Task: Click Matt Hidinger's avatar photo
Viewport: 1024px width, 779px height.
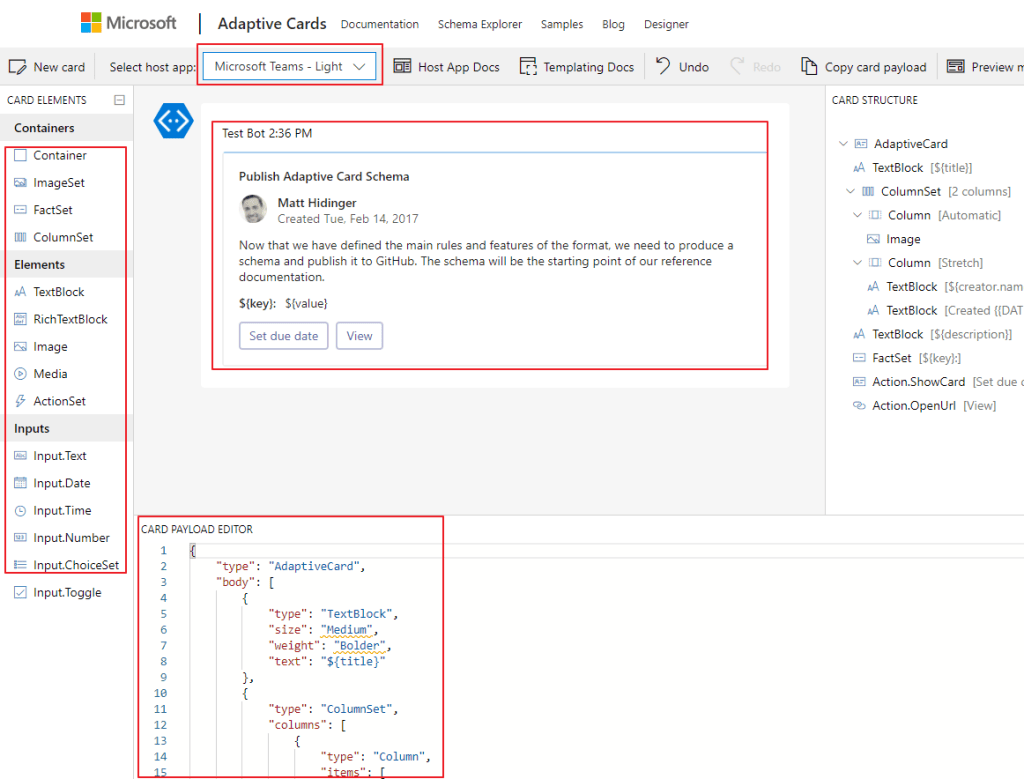Action: point(253,210)
